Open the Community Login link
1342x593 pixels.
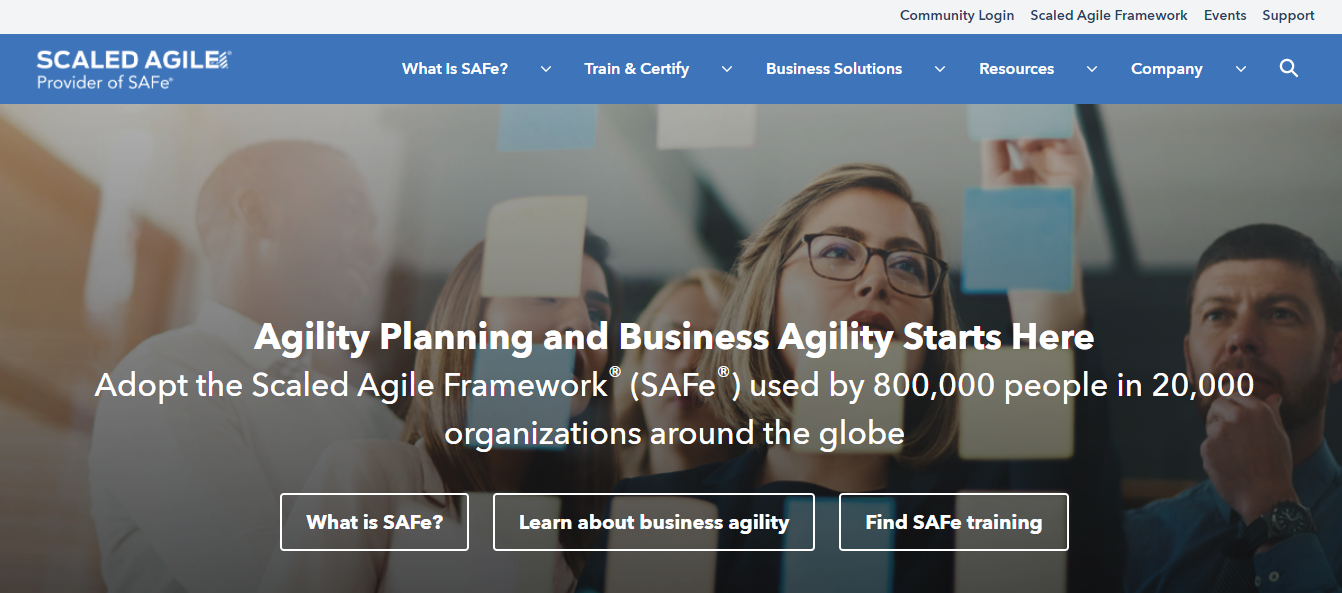click(x=956, y=15)
